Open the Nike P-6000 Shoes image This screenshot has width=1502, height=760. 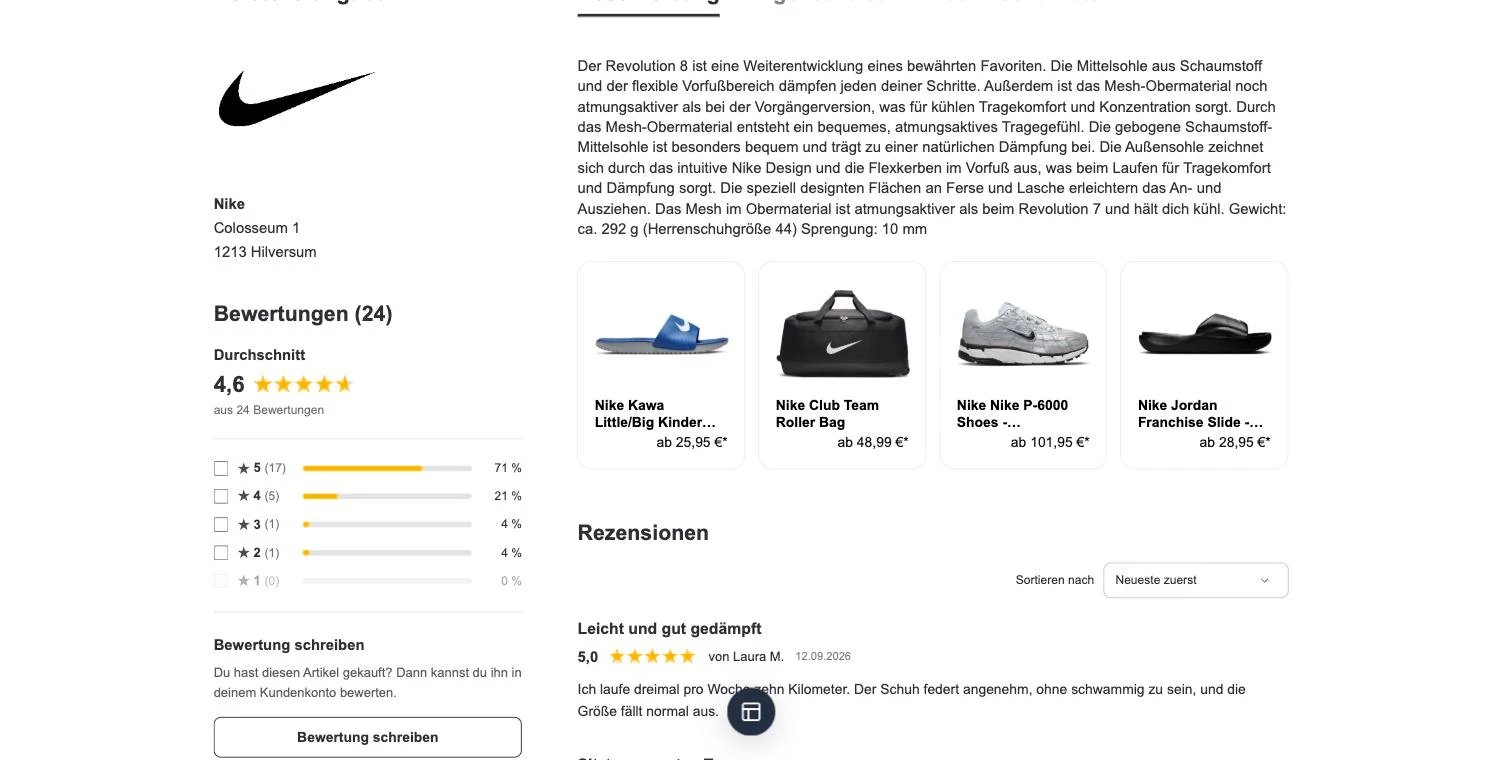pos(1023,333)
